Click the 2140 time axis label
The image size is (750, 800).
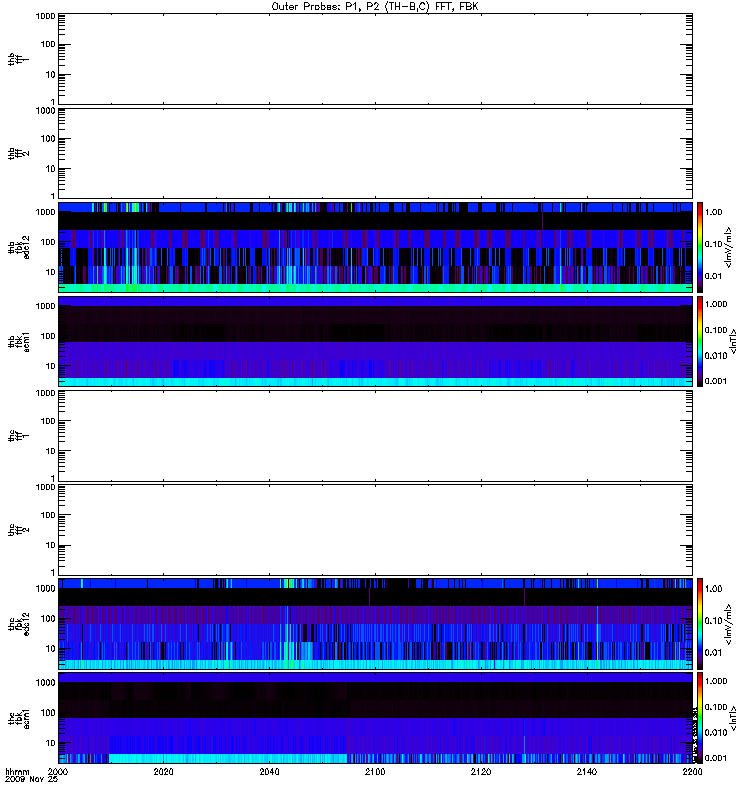(x=587, y=771)
